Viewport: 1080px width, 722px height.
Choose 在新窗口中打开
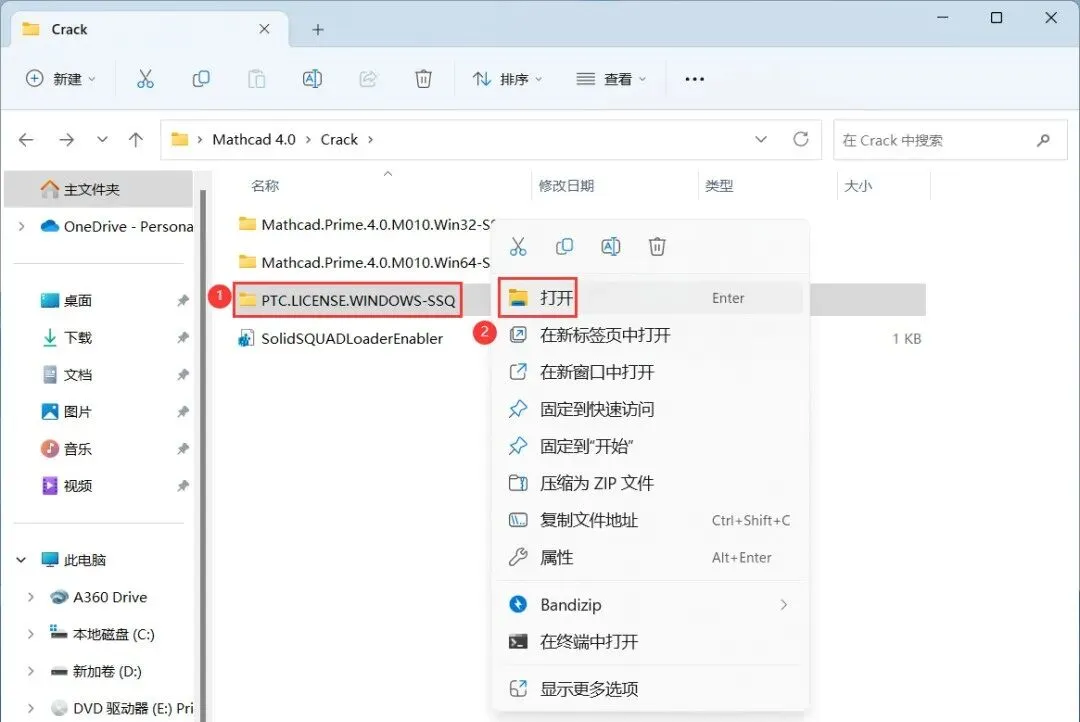(651, 372)
